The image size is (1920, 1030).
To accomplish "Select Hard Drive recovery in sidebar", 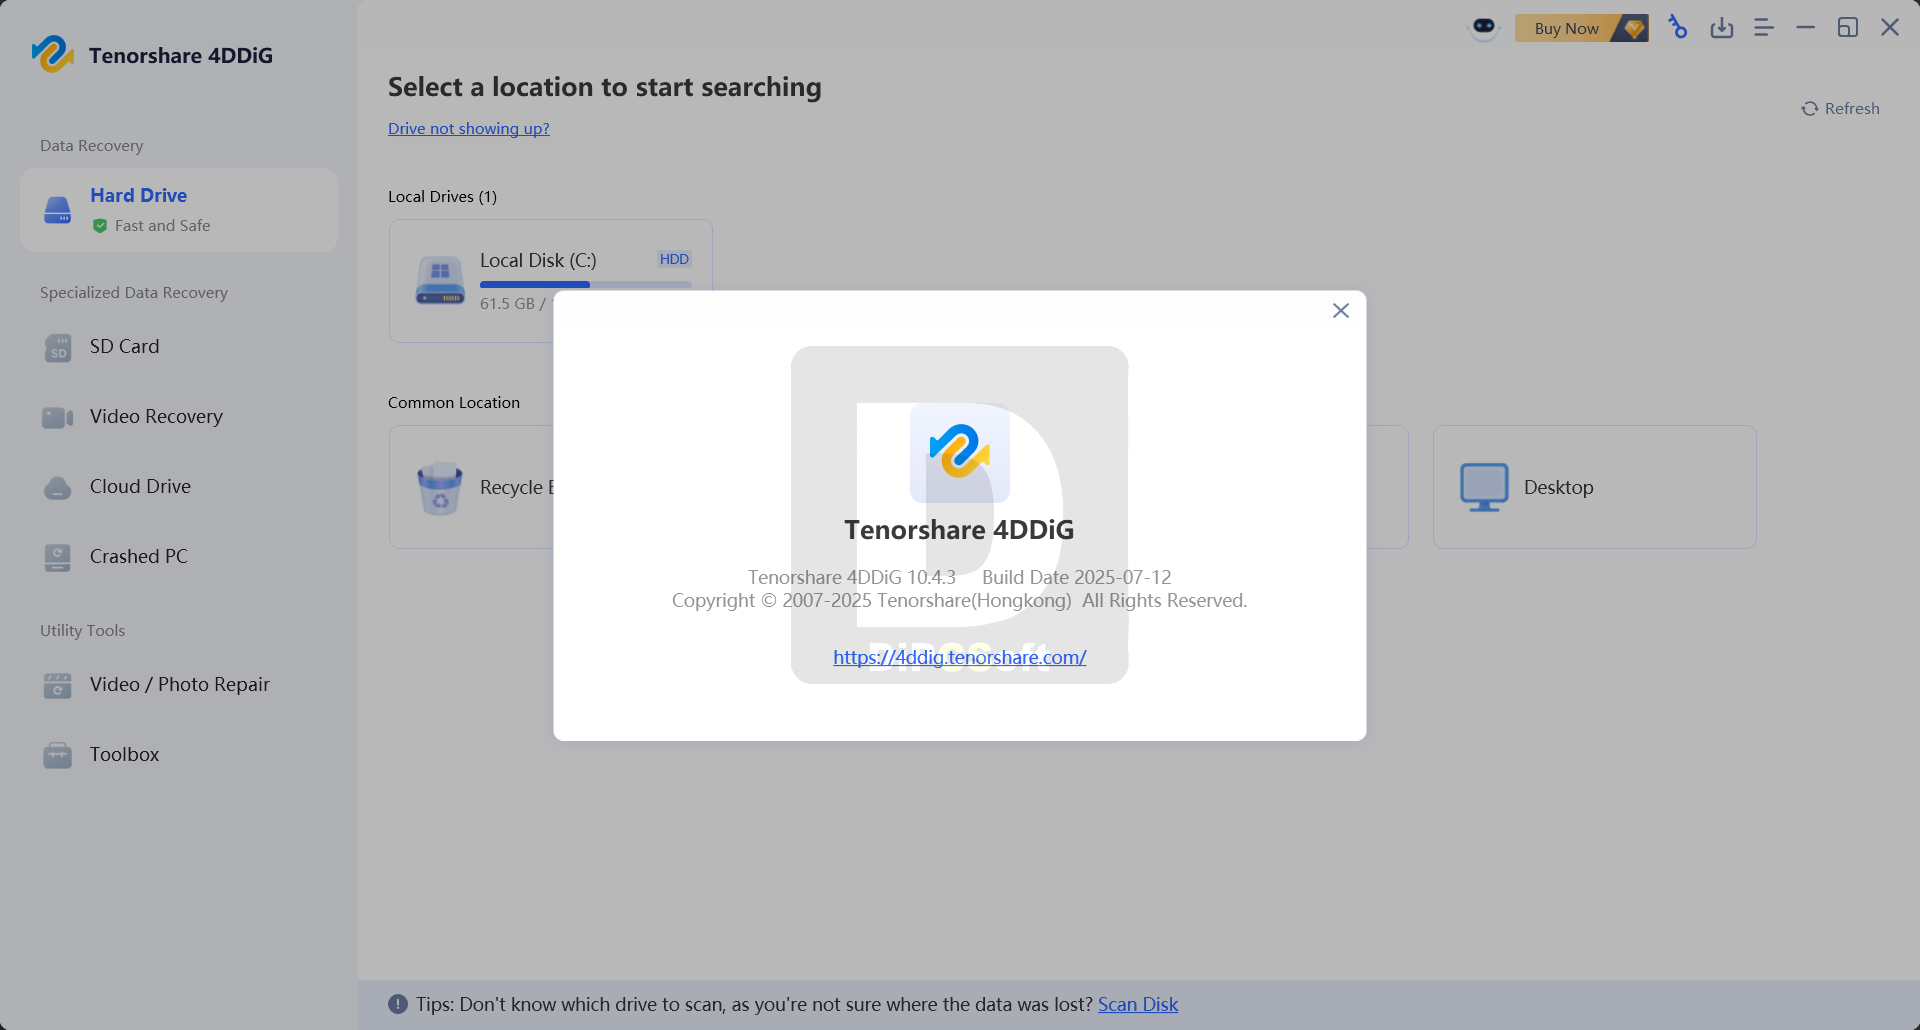I will coord(179,210).
